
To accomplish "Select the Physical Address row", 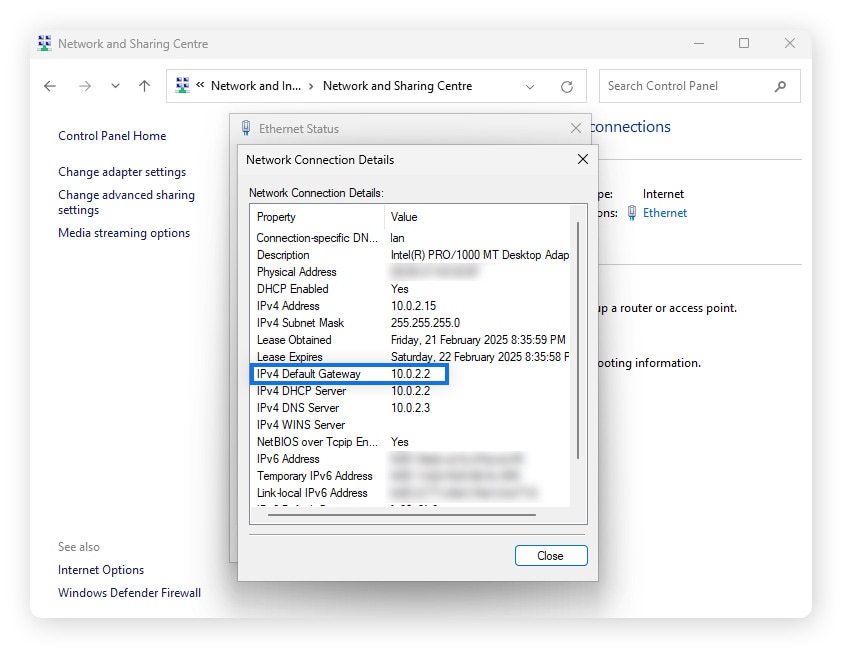I will click(410, 272).
